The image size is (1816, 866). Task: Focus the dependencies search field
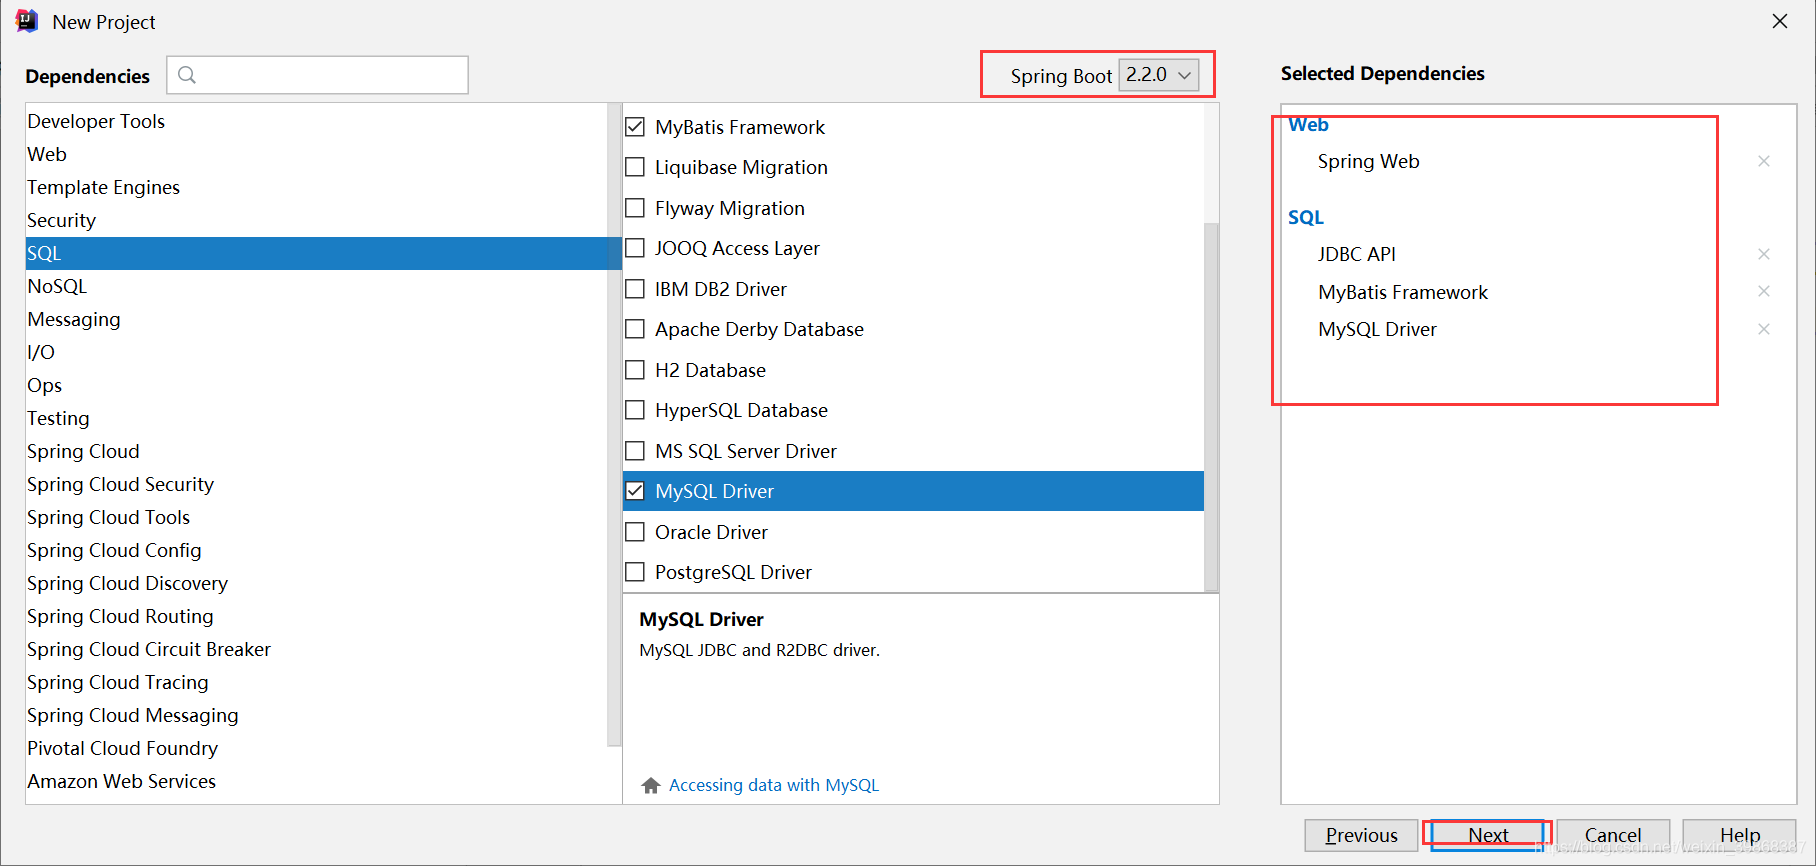tap(318, 75)
